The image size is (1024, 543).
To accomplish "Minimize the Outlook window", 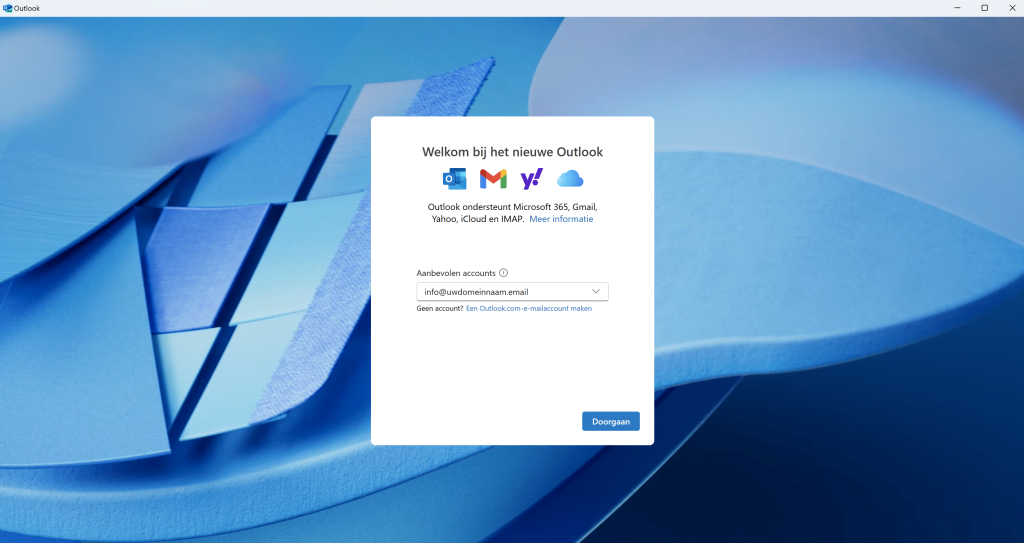I will click(957, 8).
